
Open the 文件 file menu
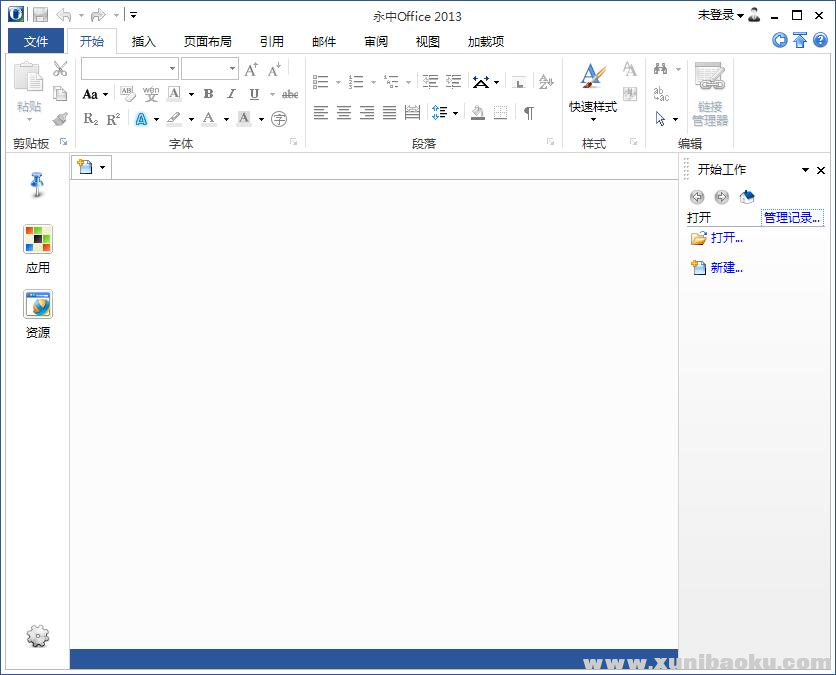pos(36,41)
